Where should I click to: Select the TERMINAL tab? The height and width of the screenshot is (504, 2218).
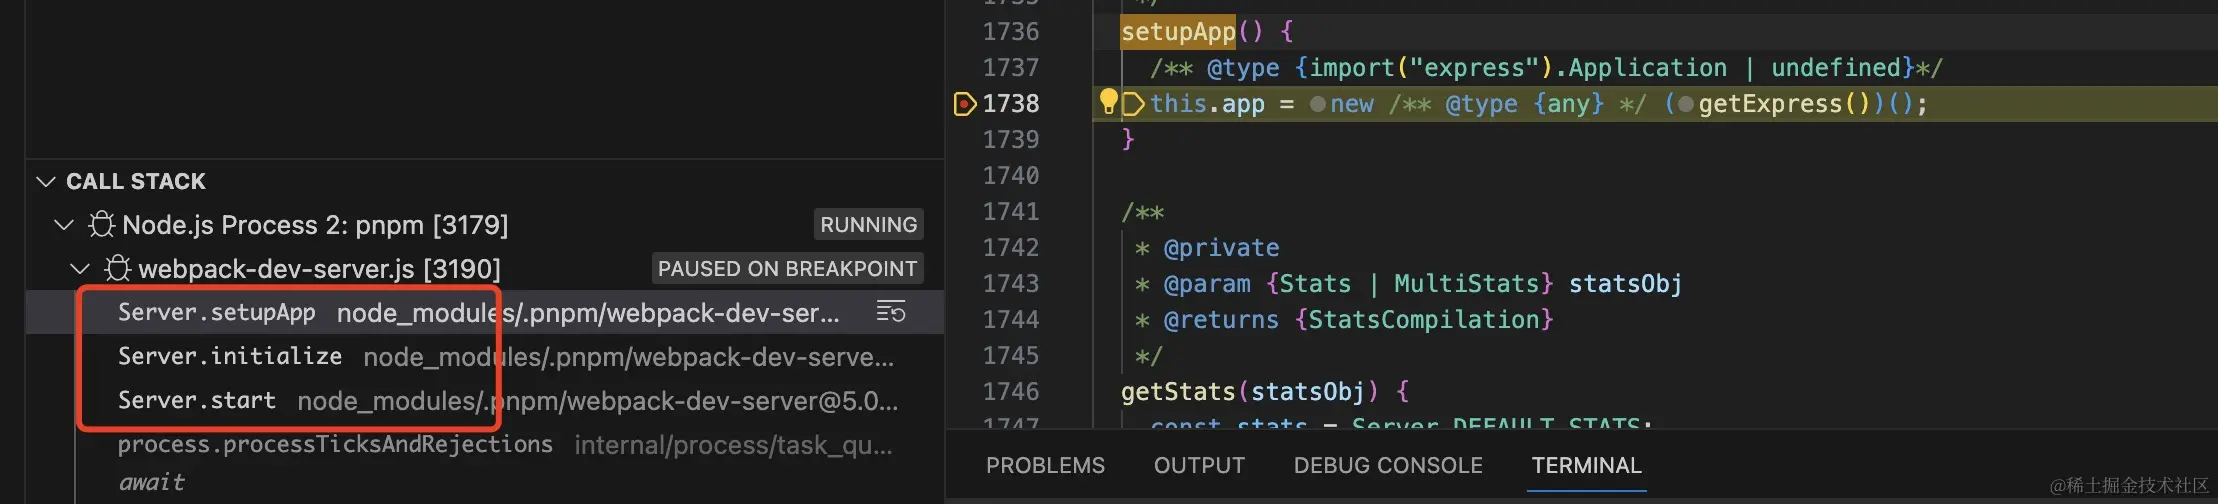point(1586,466)
